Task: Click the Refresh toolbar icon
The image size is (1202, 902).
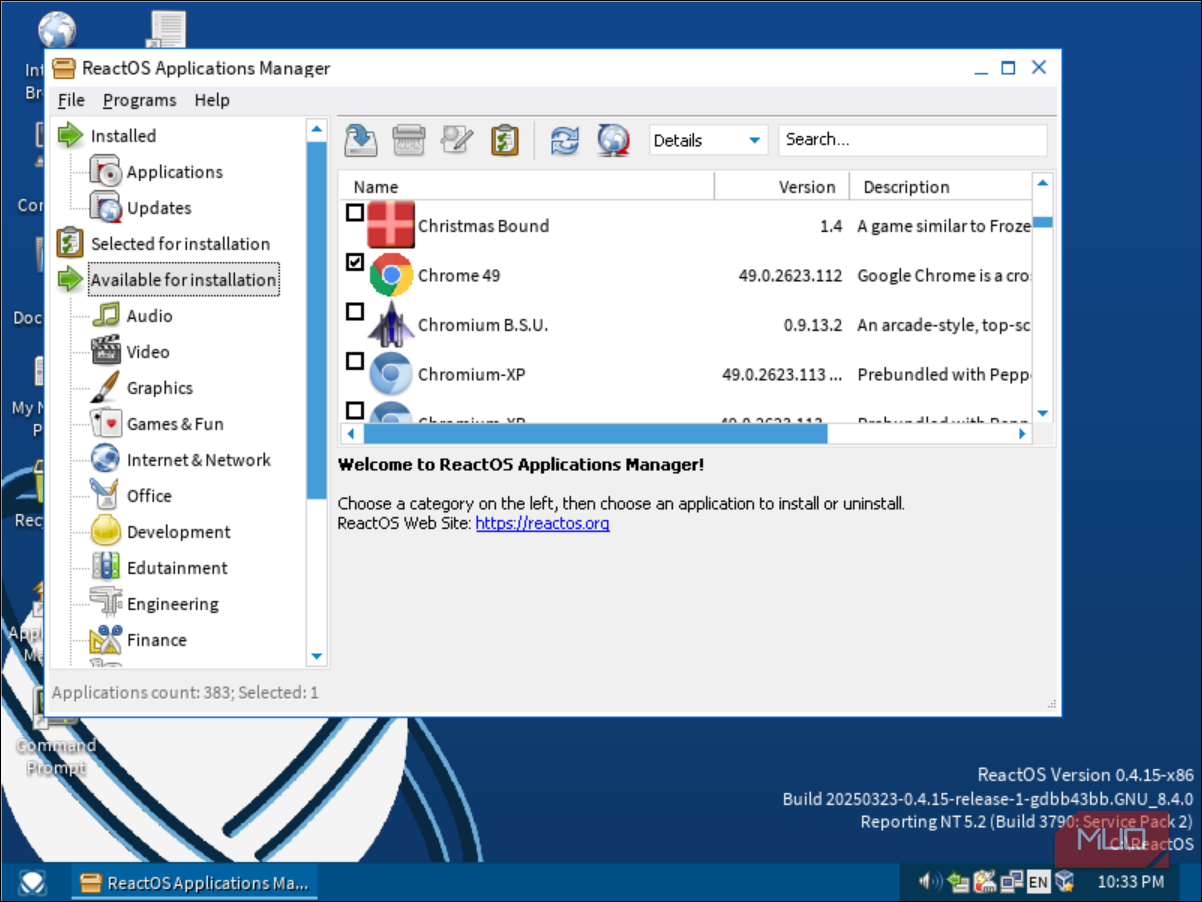Action: 565,140
